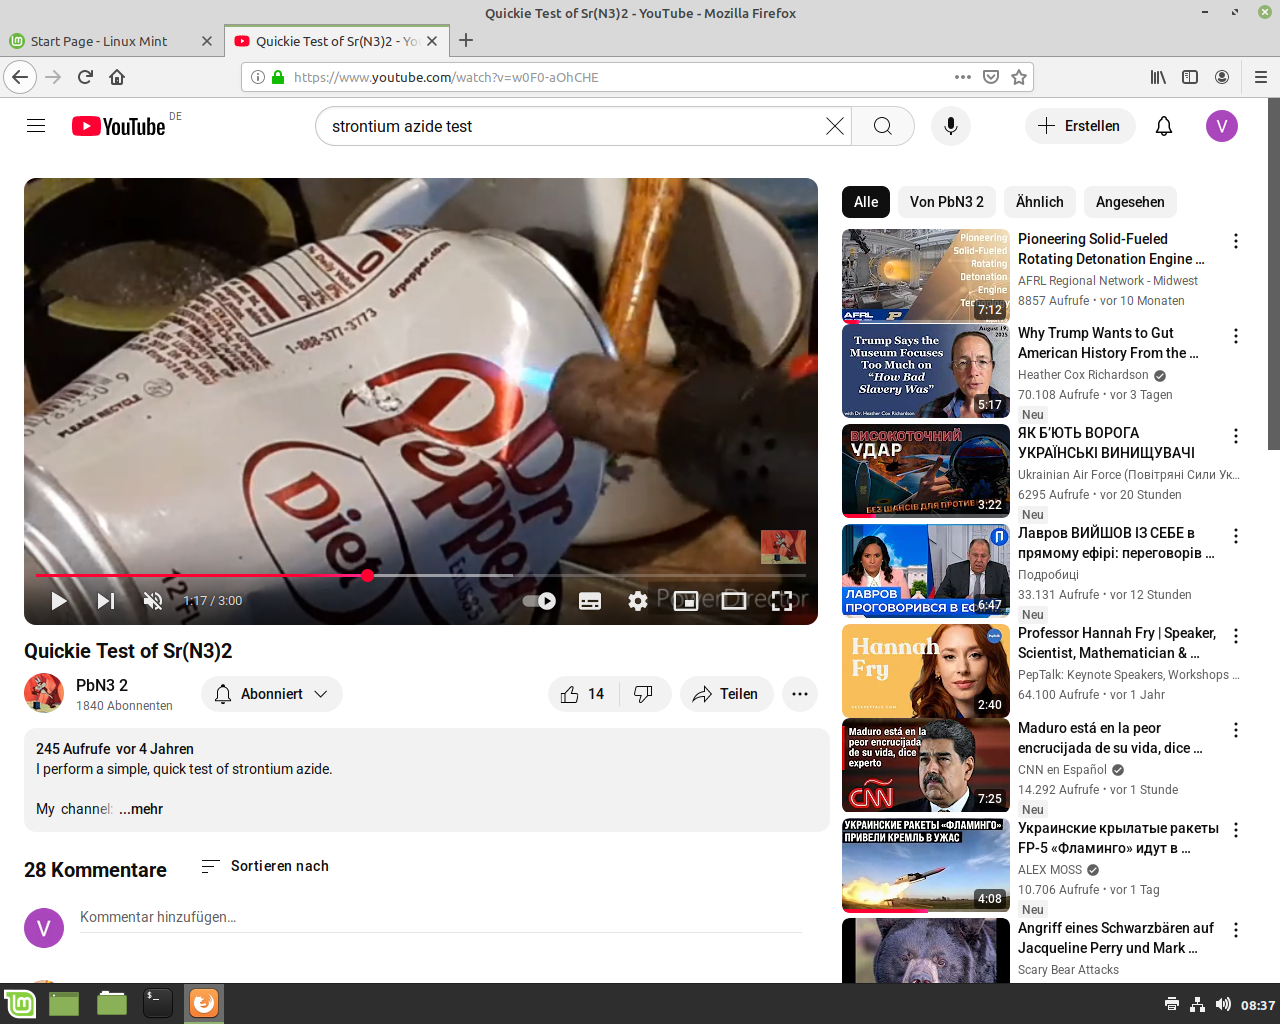Open more actions below video
The height and width of the screenshot is (1024, 1280).
[800, 694]
